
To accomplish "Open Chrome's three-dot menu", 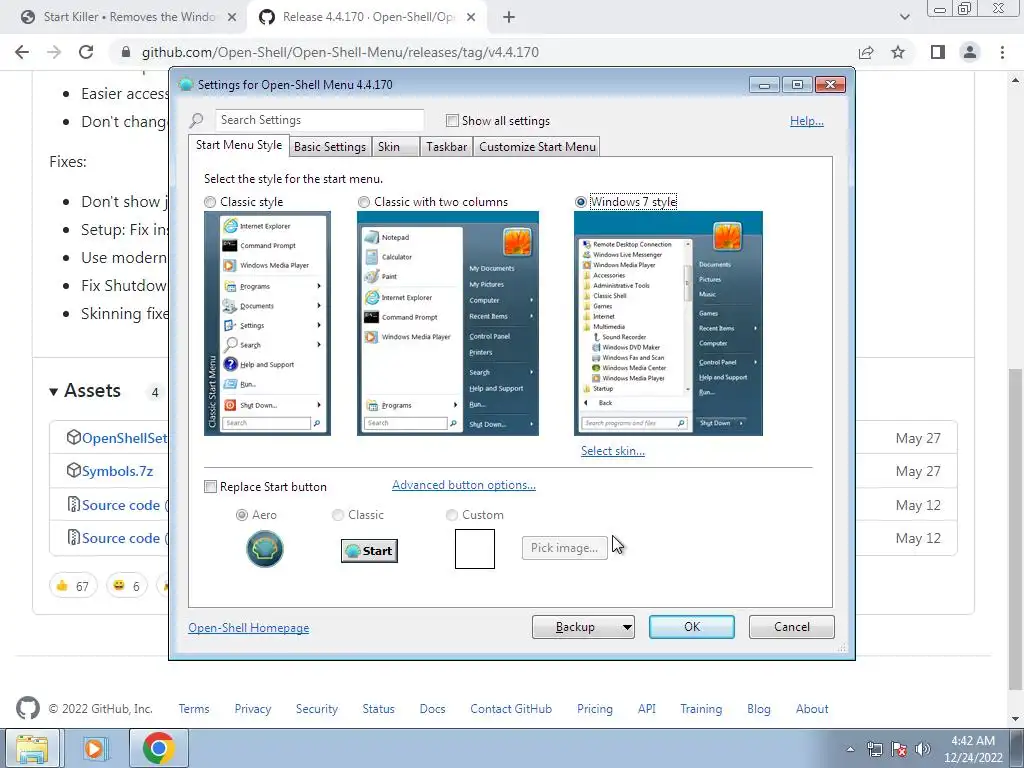I will click(1002, 52).
